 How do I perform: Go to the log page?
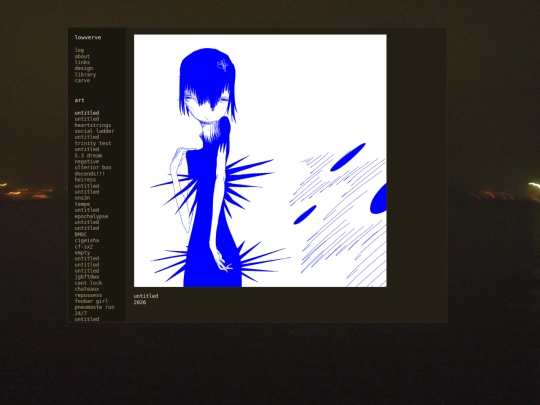click(79, 50)
